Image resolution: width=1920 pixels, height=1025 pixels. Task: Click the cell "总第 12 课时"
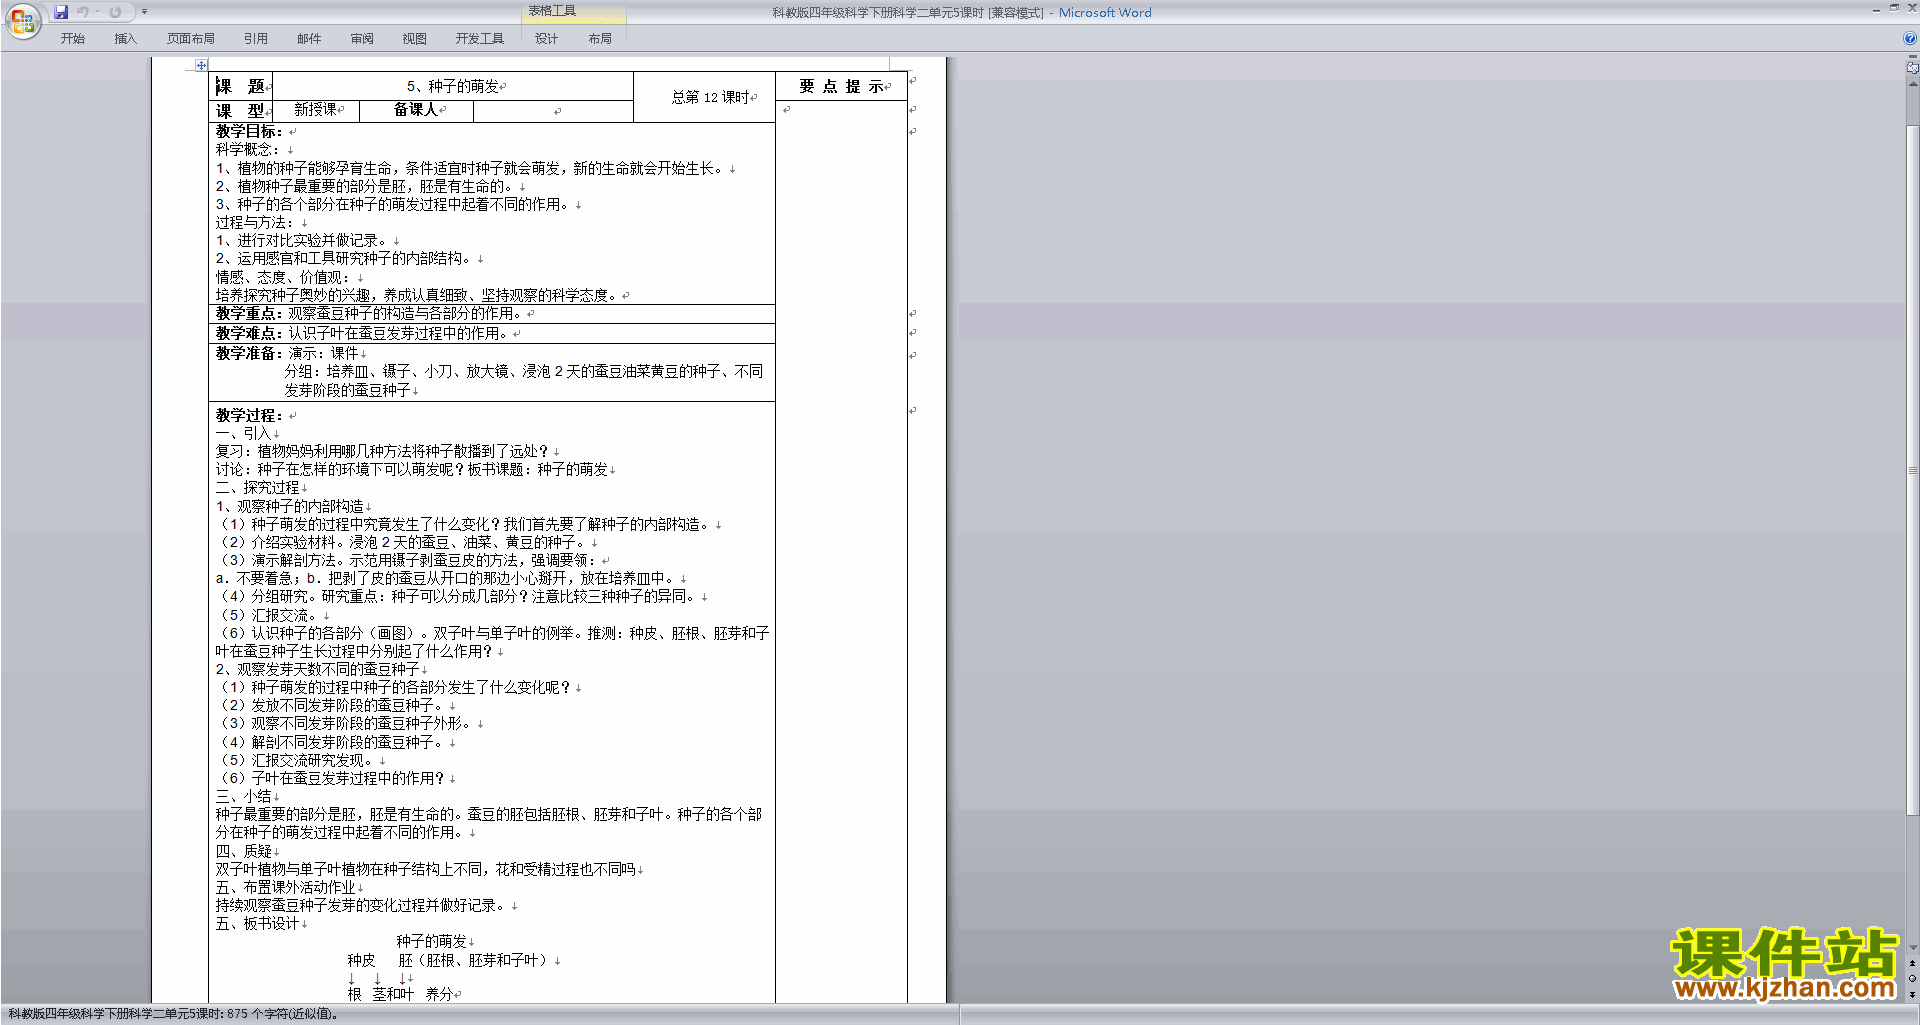[704, 97]
